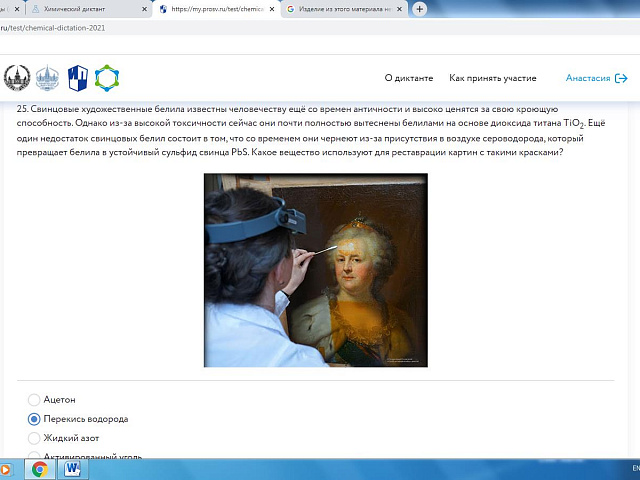Switch to the Google 'Изделие из этого материала' tab
Viewport: 640px width, 480px height.
[x=344, y=9]
